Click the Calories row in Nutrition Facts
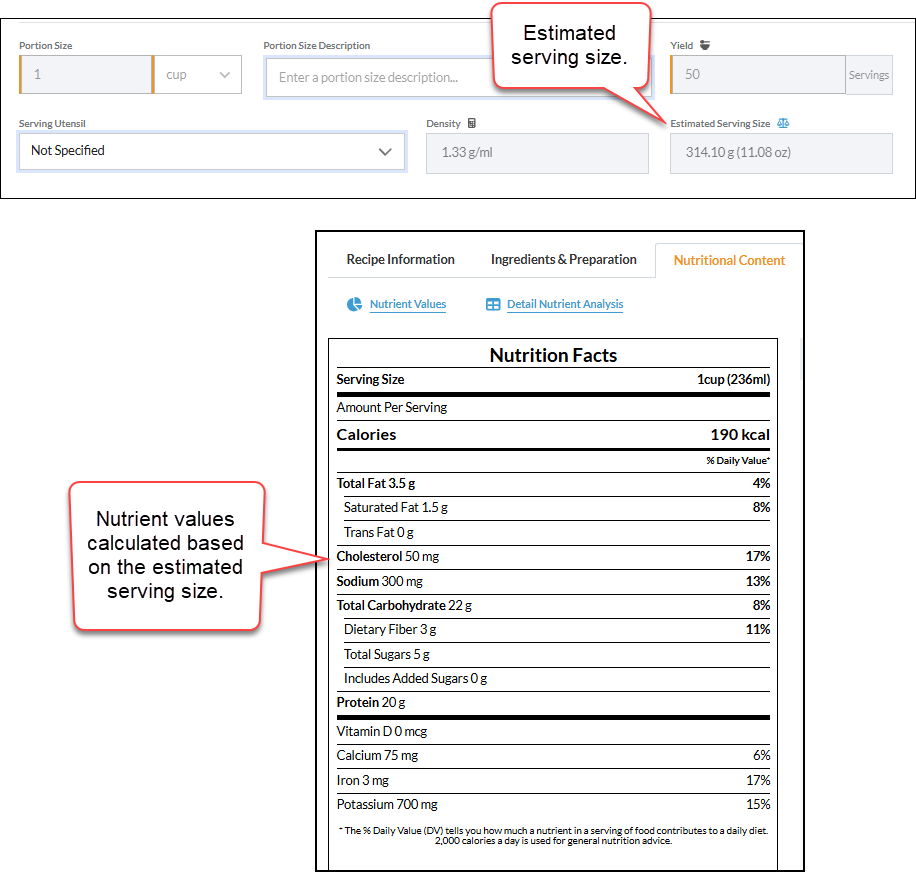This screenshot has width=916, height=872. click(x=553, y=435)
